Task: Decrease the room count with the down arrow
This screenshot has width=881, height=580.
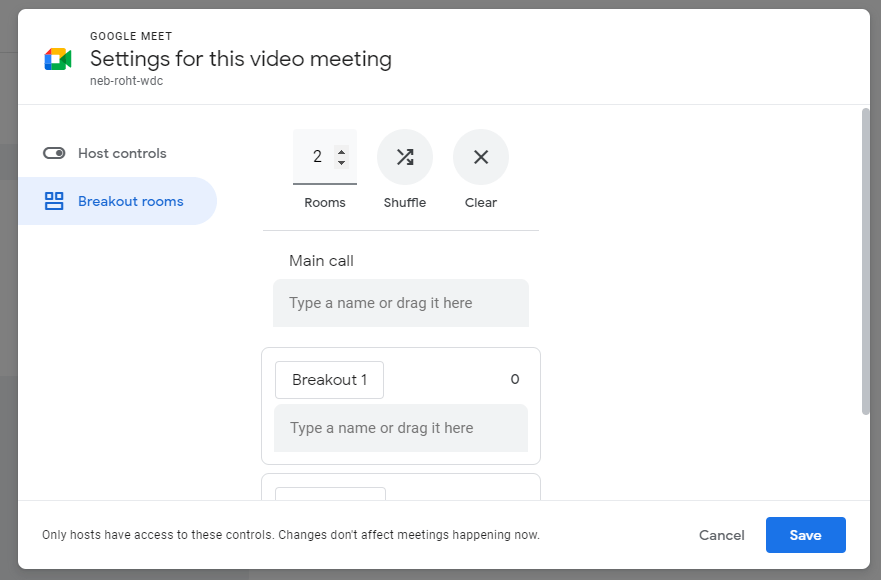Action: click(342, 163)
